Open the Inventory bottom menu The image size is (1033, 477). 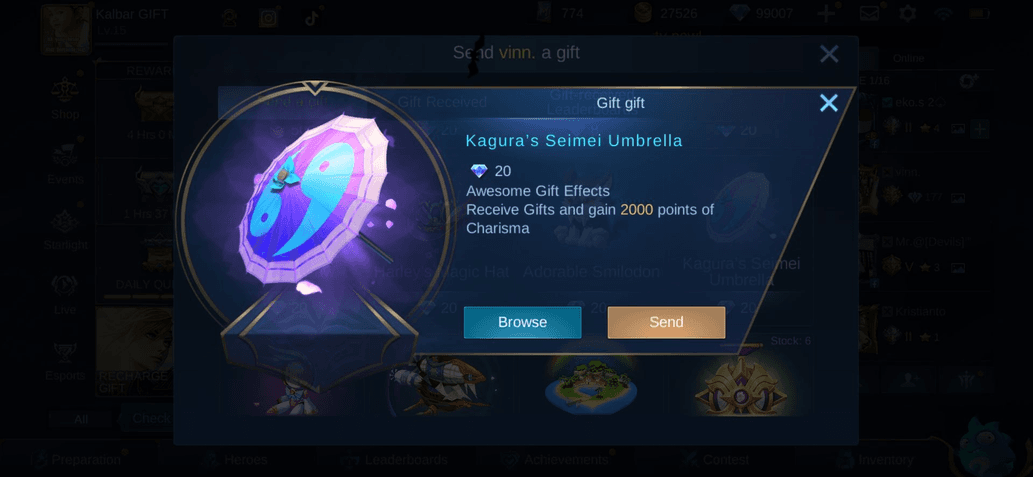point(874,460)
